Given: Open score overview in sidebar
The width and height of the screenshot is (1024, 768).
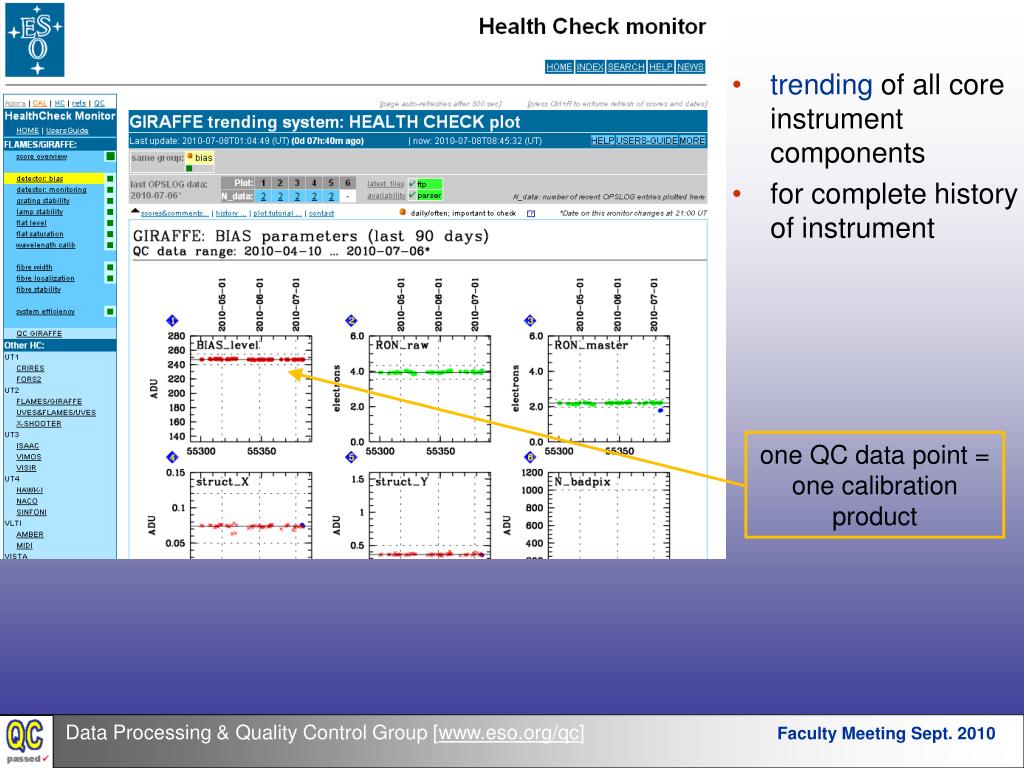Looking at the screenshot, I should (x=42, y=157).
